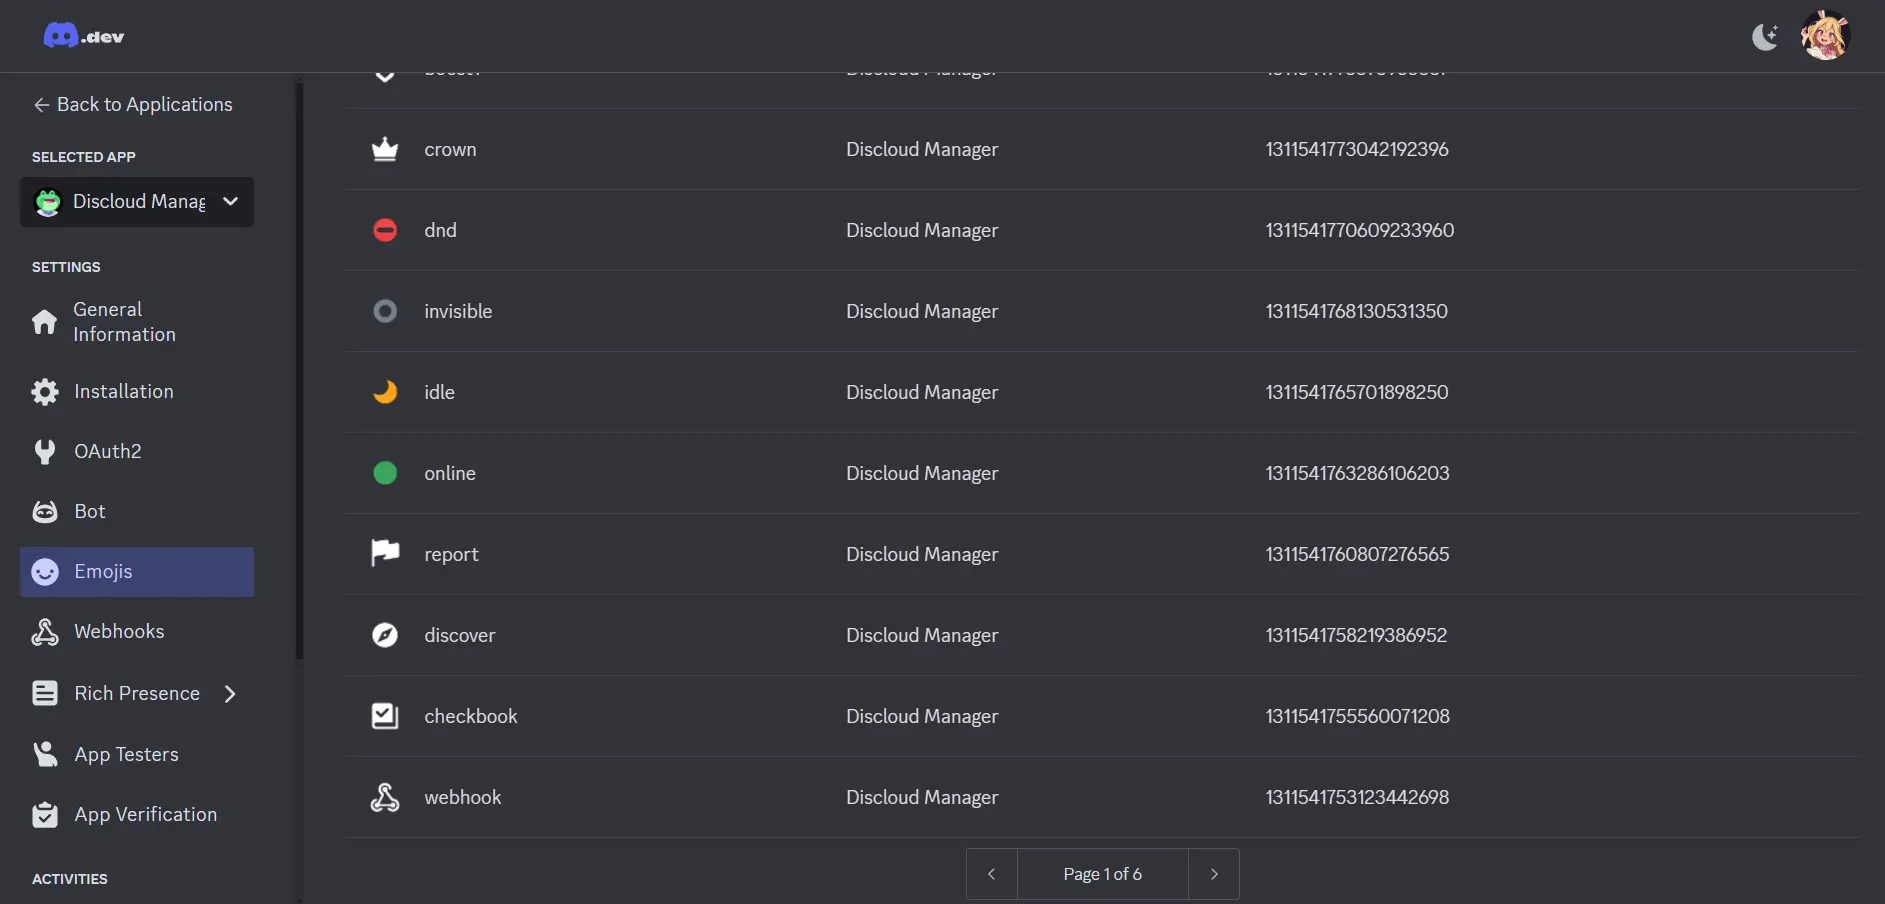The height and width of the screenshot is (904, 1885).
Task: Click the dnd red status emoji
Action: 385,230
